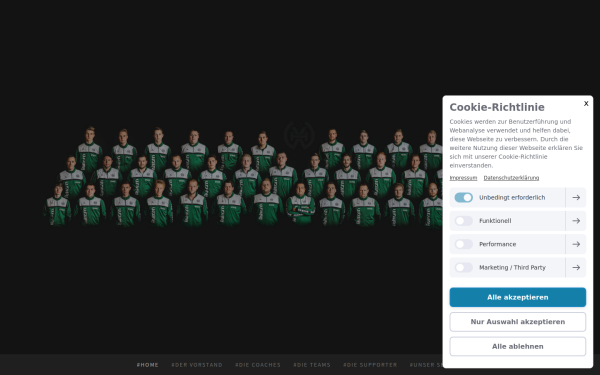This screenshot has height=375, width=600.
Task: Choose Nur Auswahl akzeptieren
Action: [517, 322]
